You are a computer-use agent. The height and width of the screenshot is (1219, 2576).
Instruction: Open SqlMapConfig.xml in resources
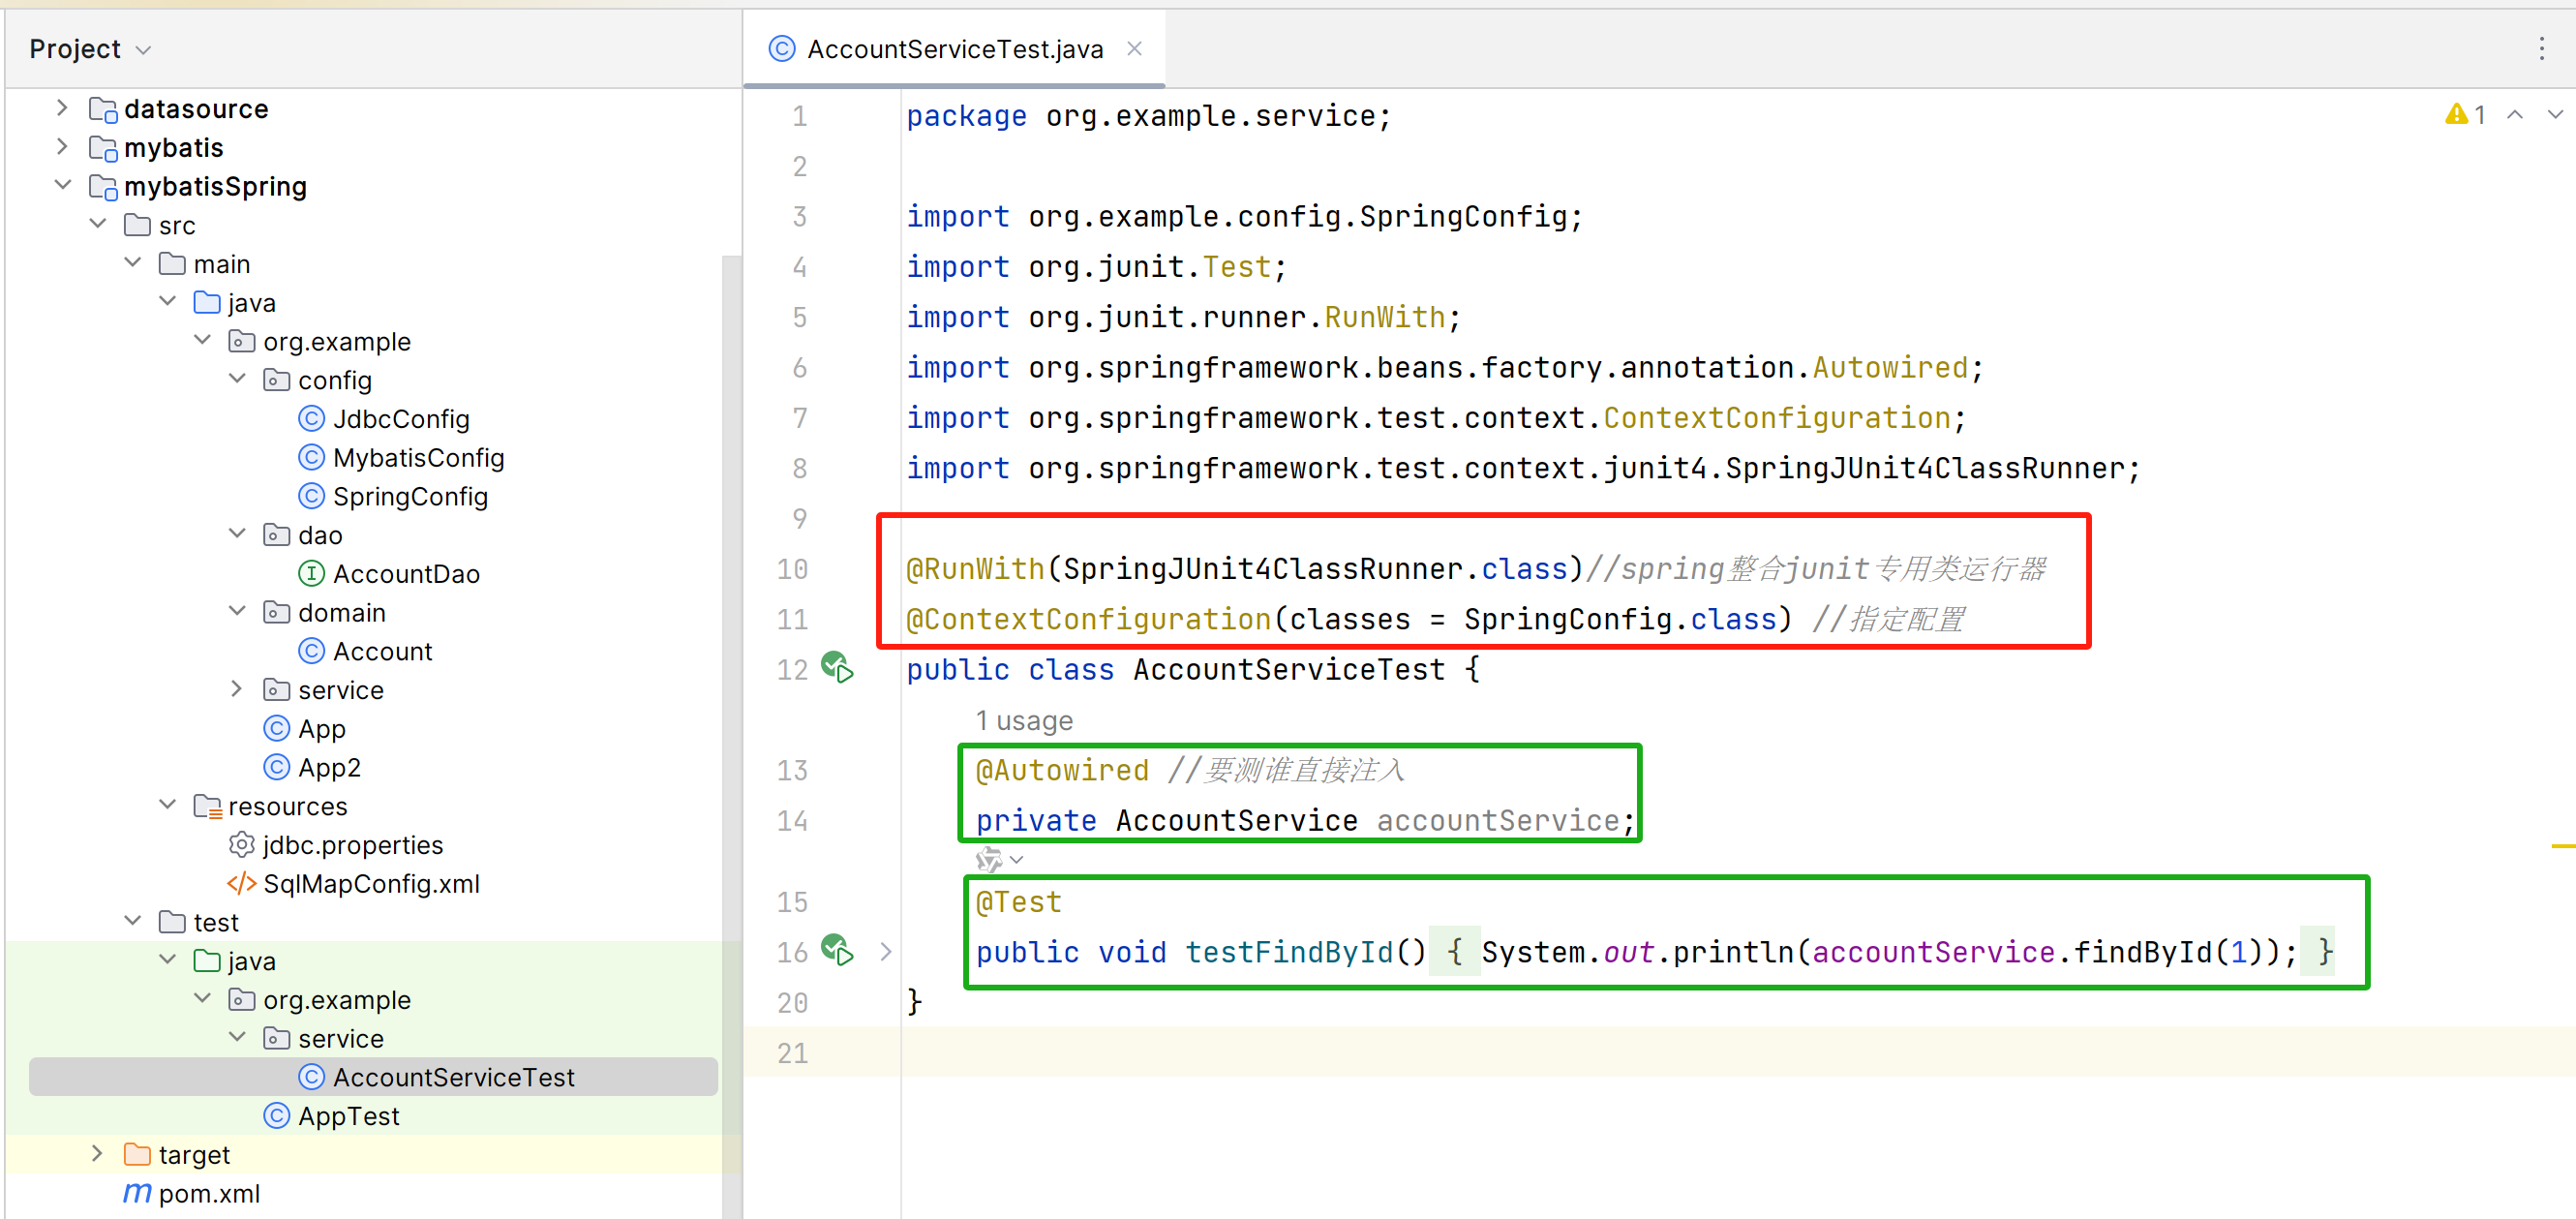coord(370,884)
